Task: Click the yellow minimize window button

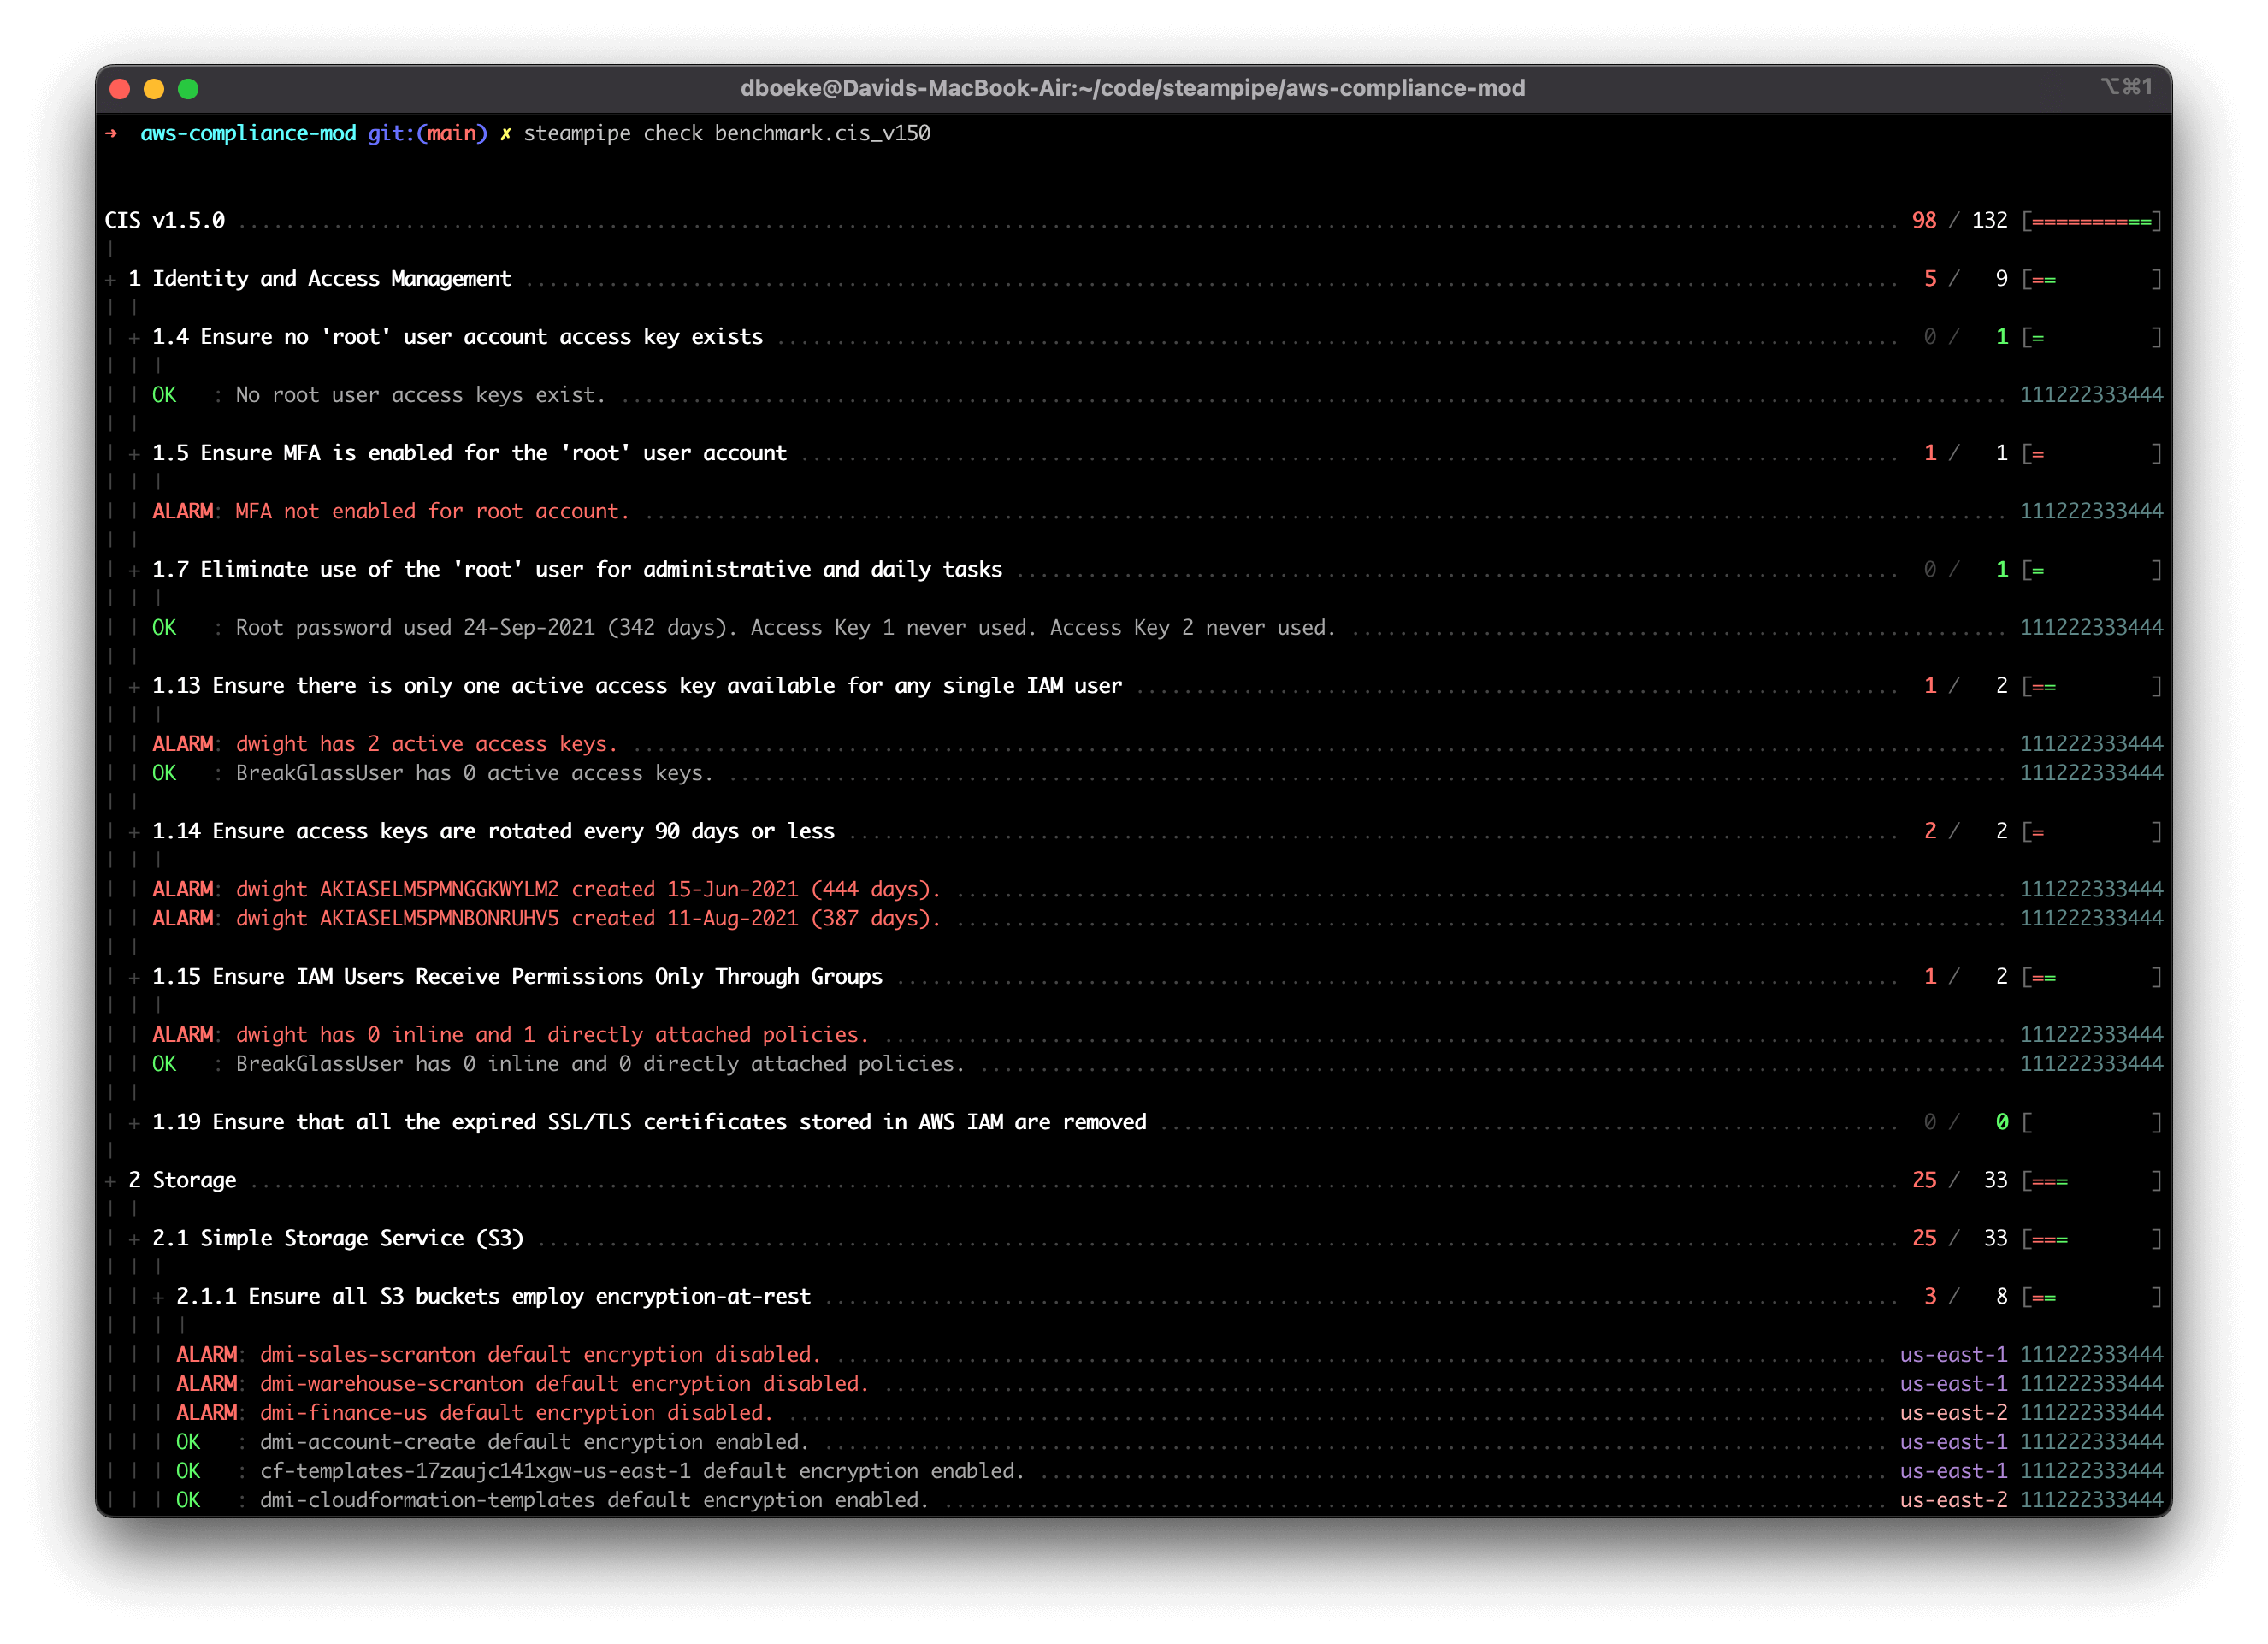Action: pyautogui.click(x=154, y=89)
